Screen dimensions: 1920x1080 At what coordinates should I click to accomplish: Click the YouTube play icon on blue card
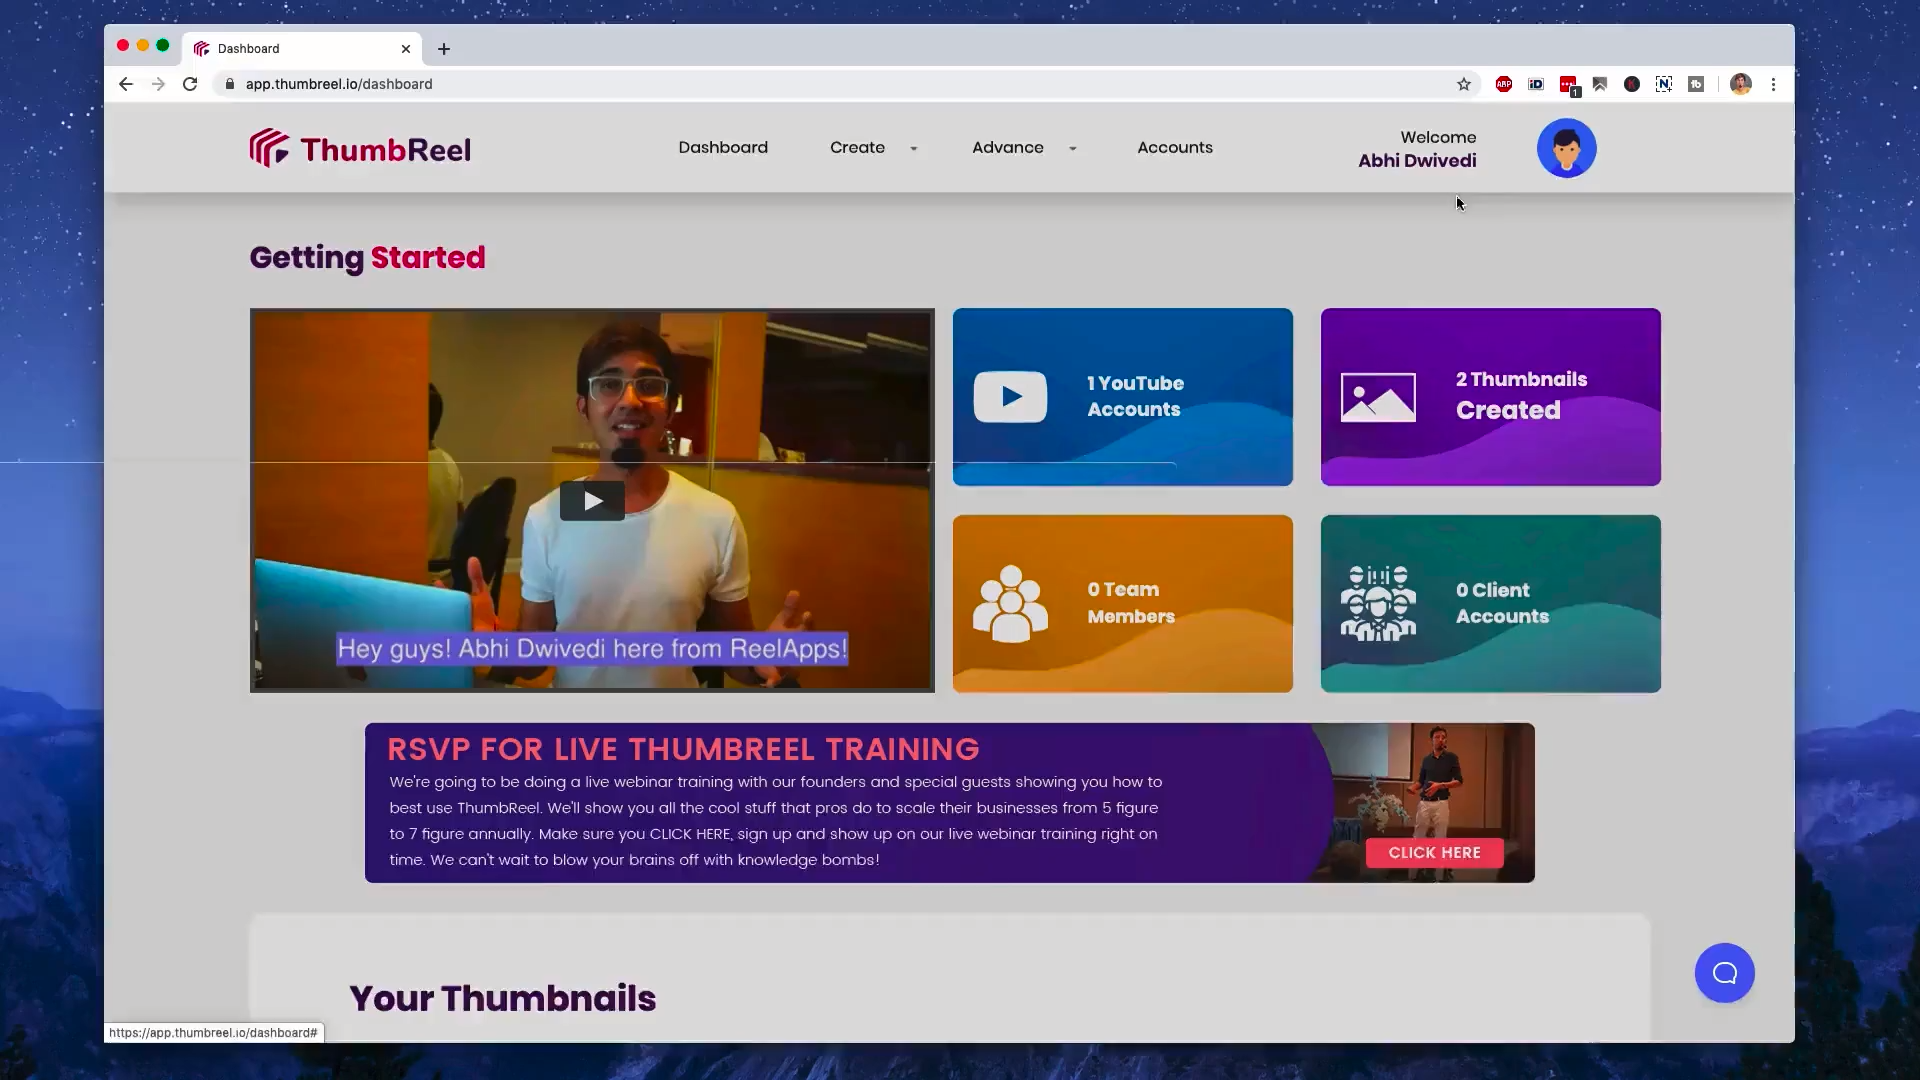1010,397
